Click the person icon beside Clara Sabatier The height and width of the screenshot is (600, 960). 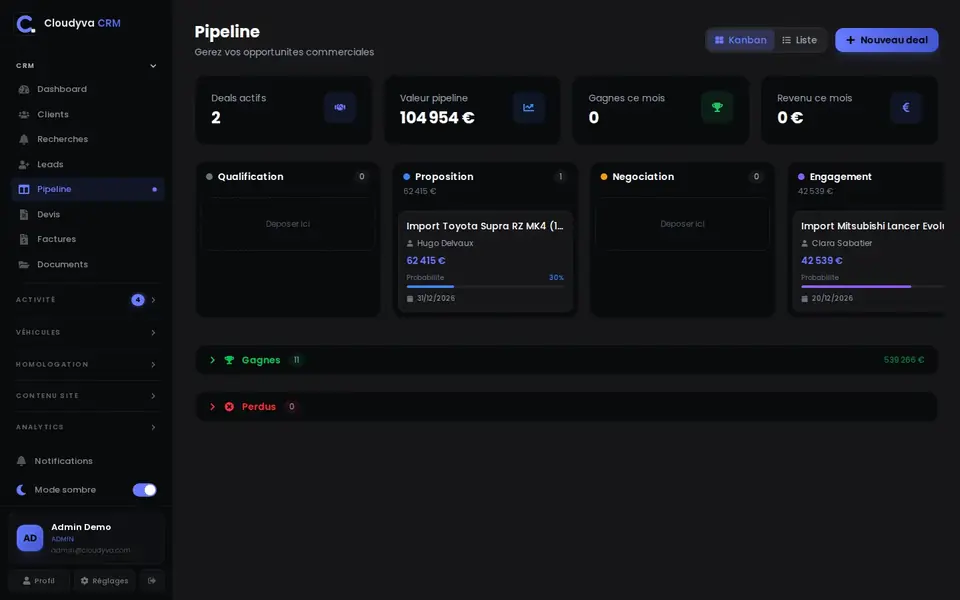coord(804,243)
